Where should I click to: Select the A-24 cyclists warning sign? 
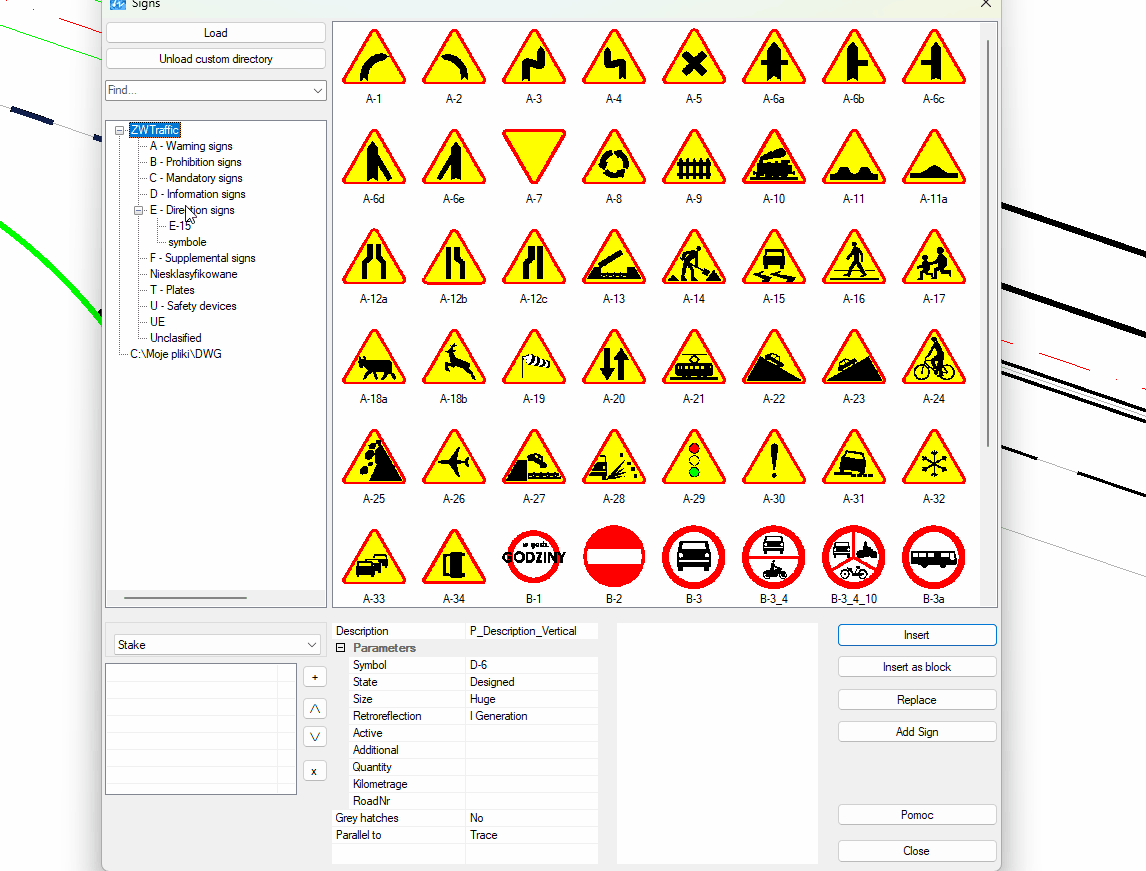click(x=934, y=357)
